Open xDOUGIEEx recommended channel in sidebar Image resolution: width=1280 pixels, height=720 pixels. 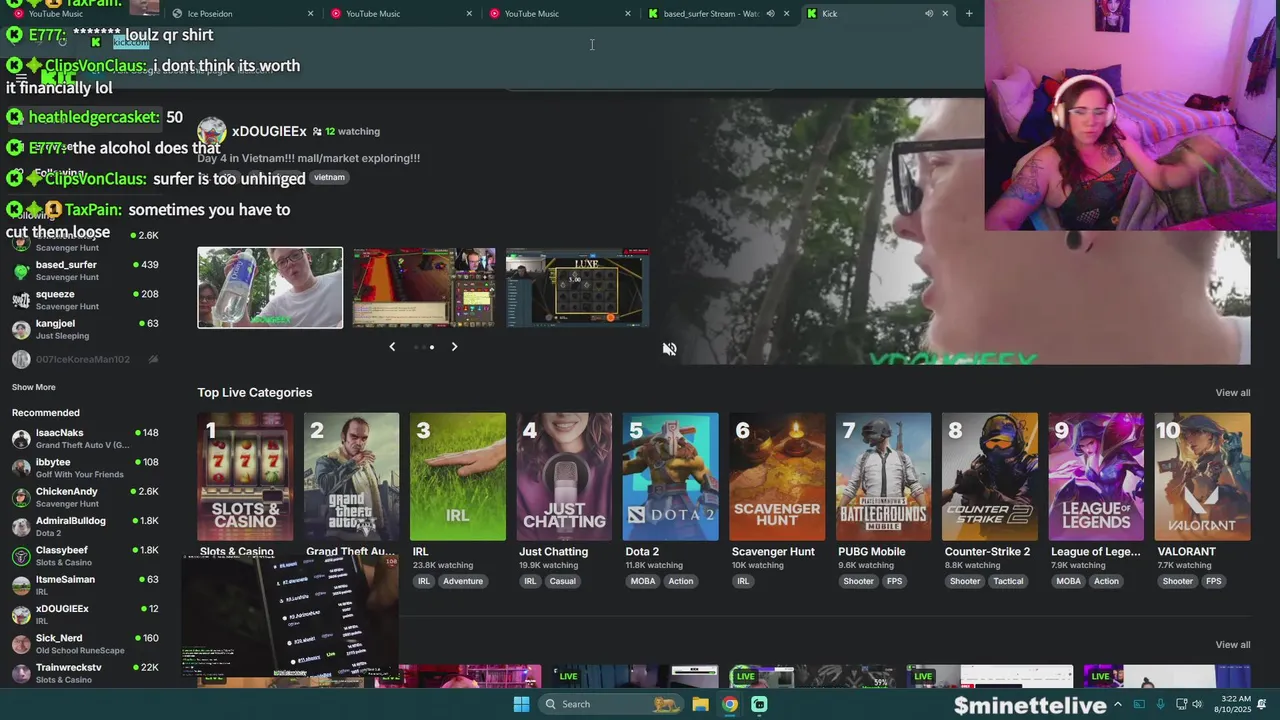pyautogui.click(x=85, y=614)
